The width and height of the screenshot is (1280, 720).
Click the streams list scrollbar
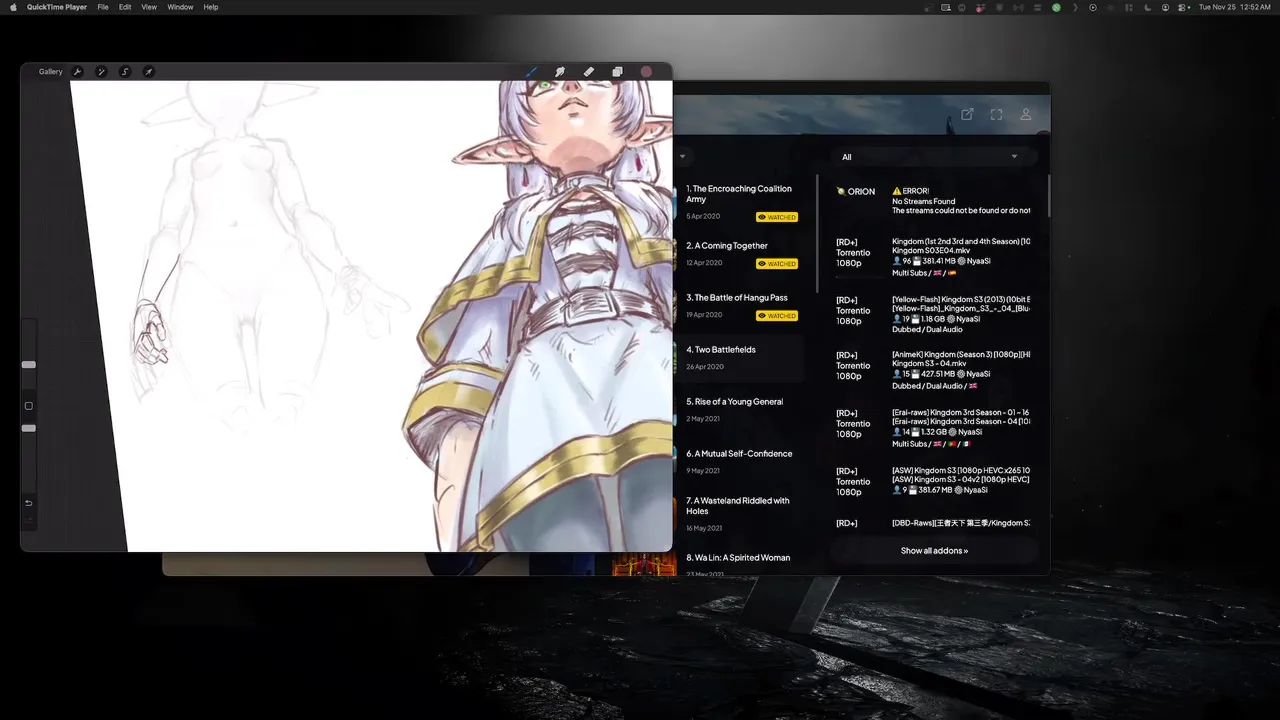1048,195
